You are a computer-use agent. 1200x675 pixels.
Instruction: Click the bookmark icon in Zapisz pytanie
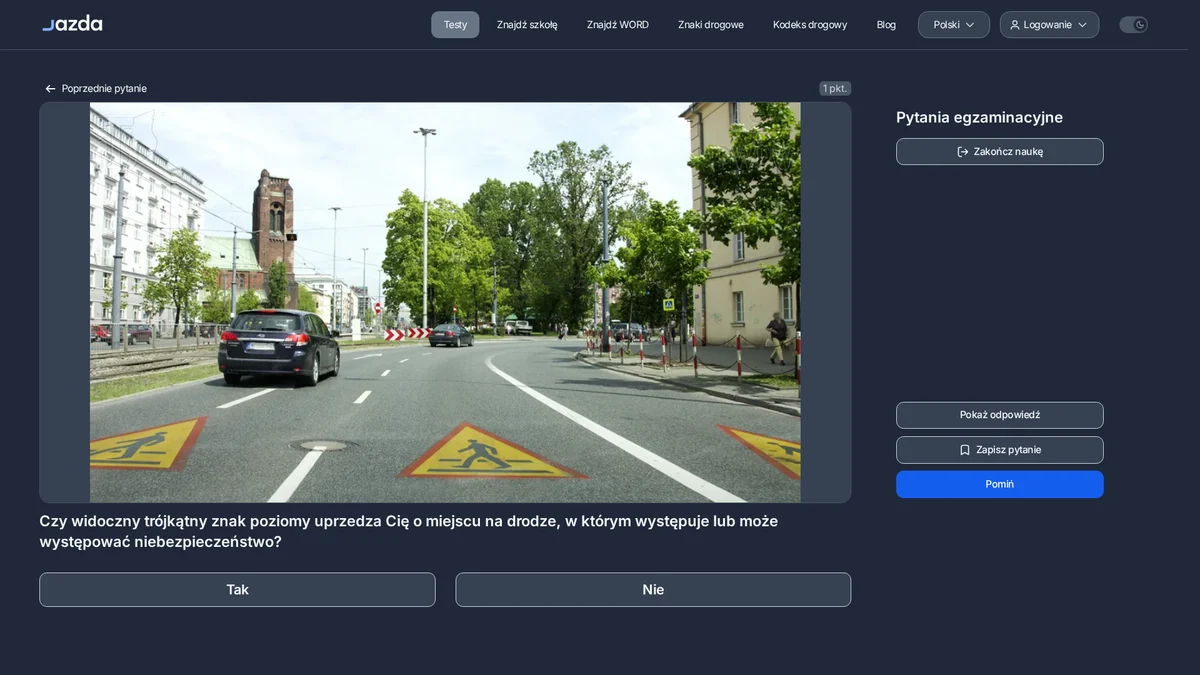pyautogui.click(x=965, y=450)
